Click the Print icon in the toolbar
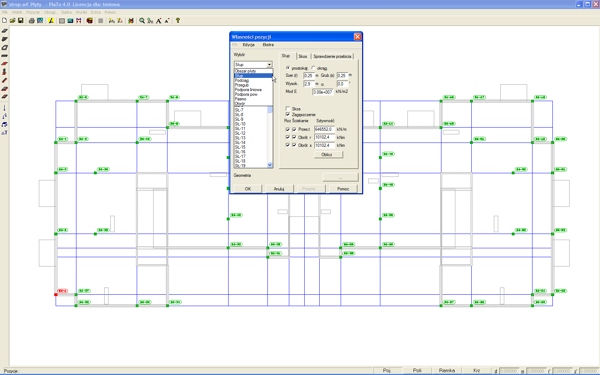 click(x=32, y=21)
